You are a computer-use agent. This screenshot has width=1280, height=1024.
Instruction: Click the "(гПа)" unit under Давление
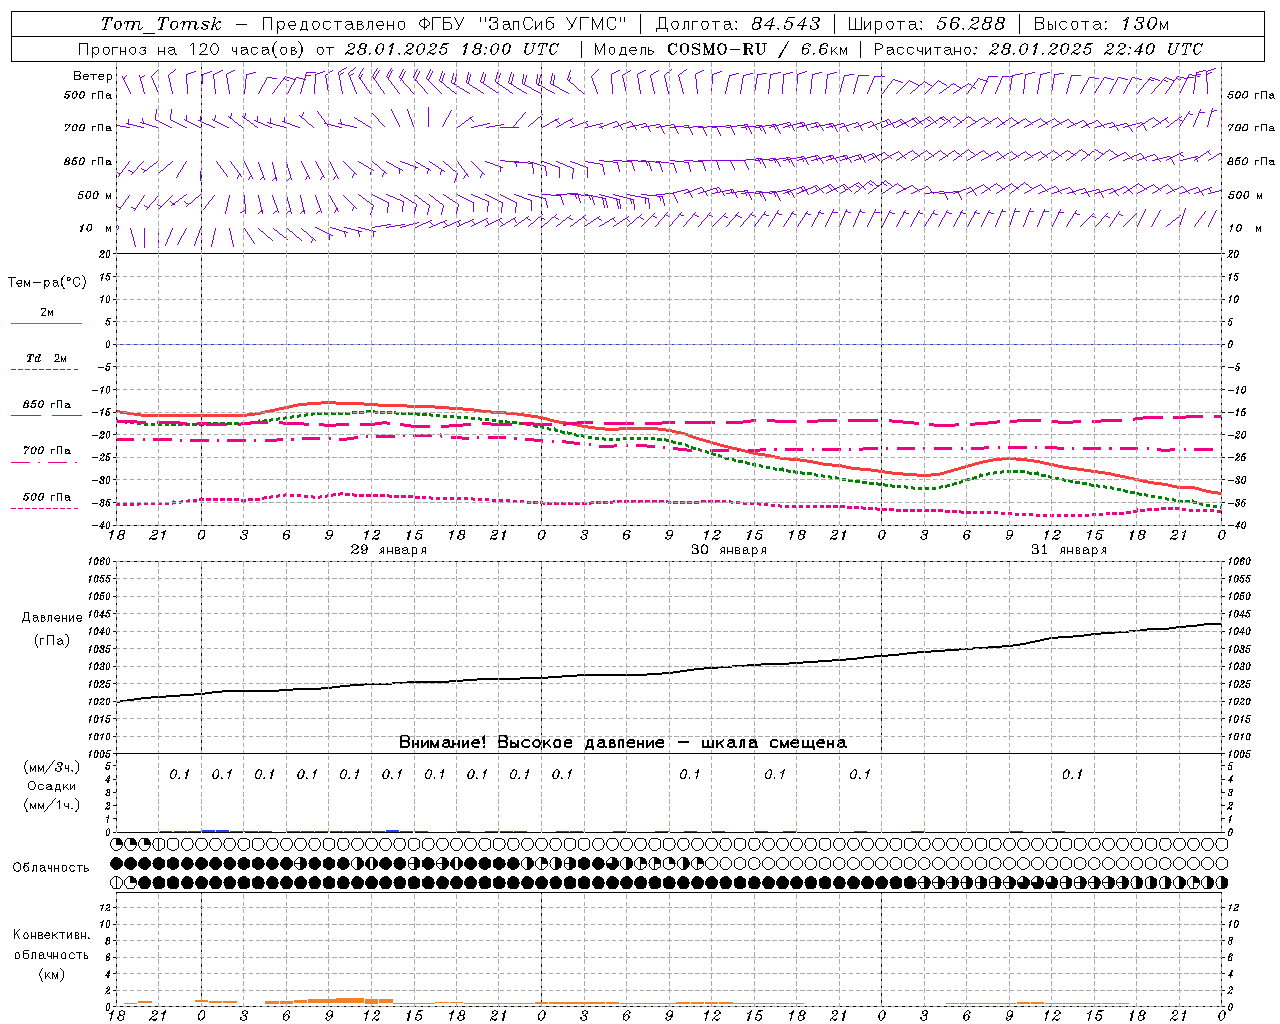(52, 640)
